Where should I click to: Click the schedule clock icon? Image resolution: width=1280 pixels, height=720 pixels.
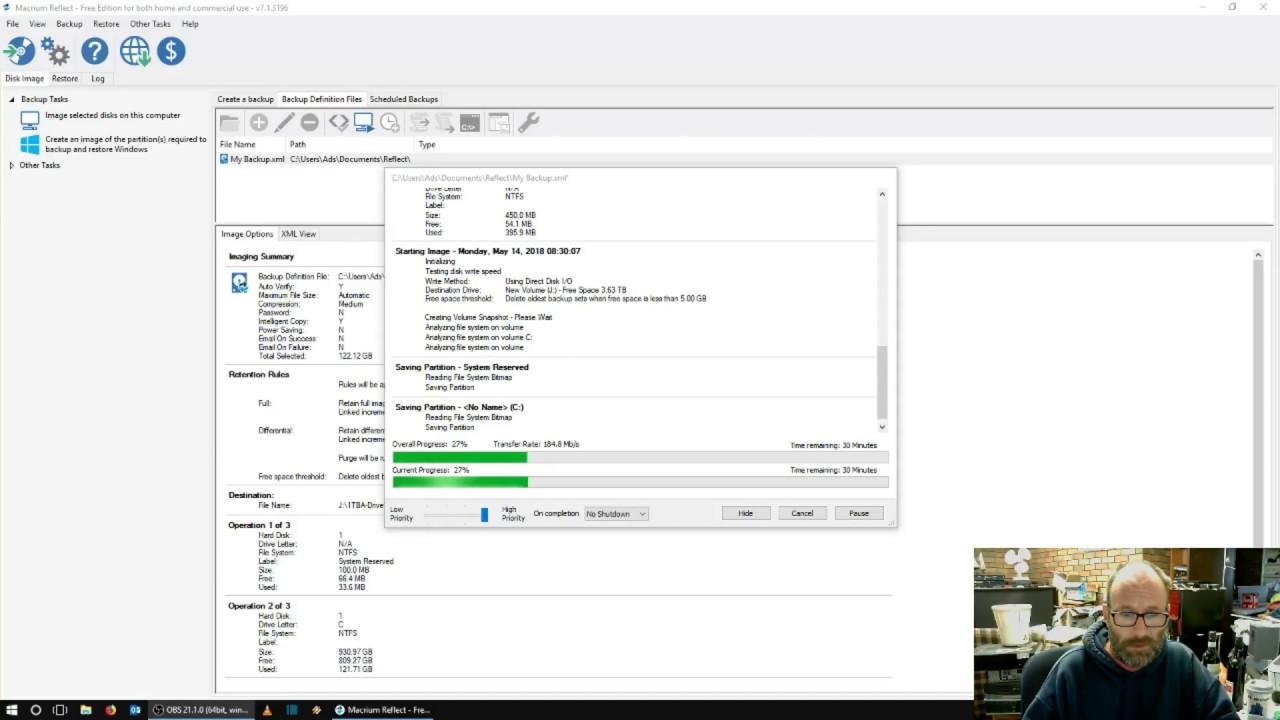pyautogui.click(x=390, y=123)
